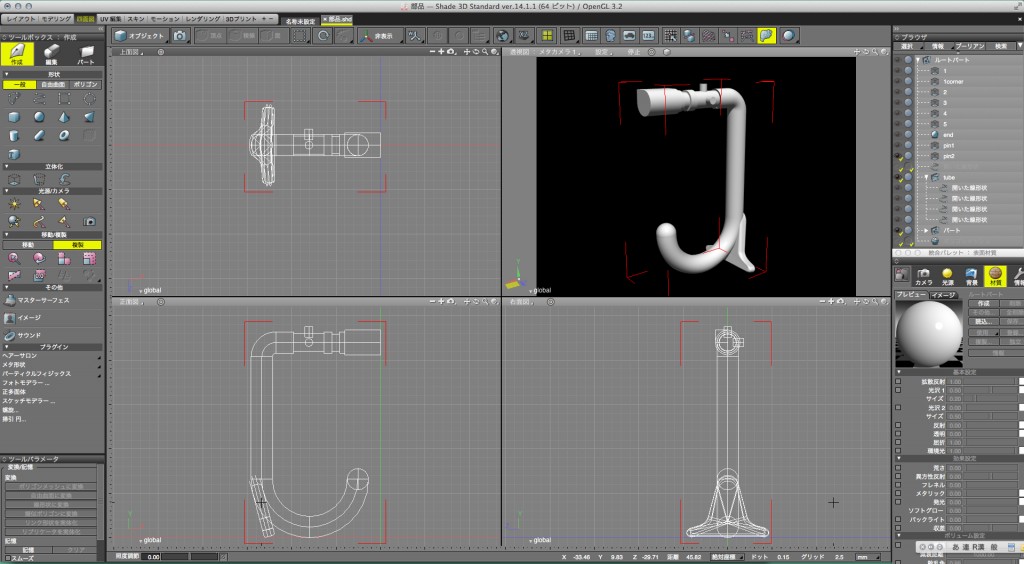Toggle the 透明 checkbox
Viewport: 1024px width, 564px height.
[x=899, y=433]
